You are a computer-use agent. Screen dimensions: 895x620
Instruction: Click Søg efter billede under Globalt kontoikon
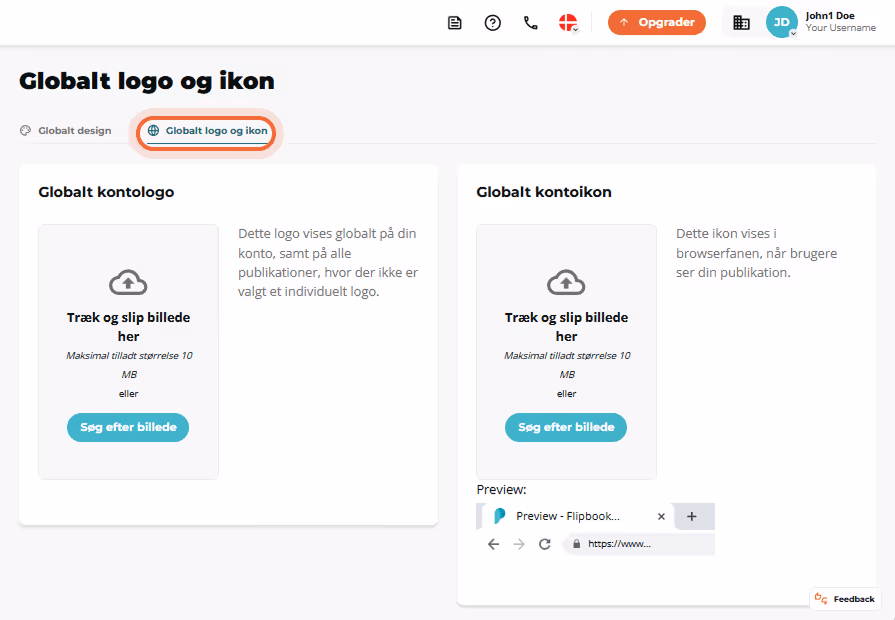[566, 427]
